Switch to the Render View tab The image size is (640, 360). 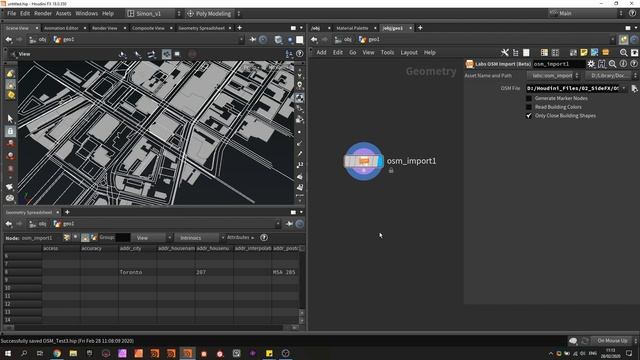pyautogui.click(x=104, y=28)
